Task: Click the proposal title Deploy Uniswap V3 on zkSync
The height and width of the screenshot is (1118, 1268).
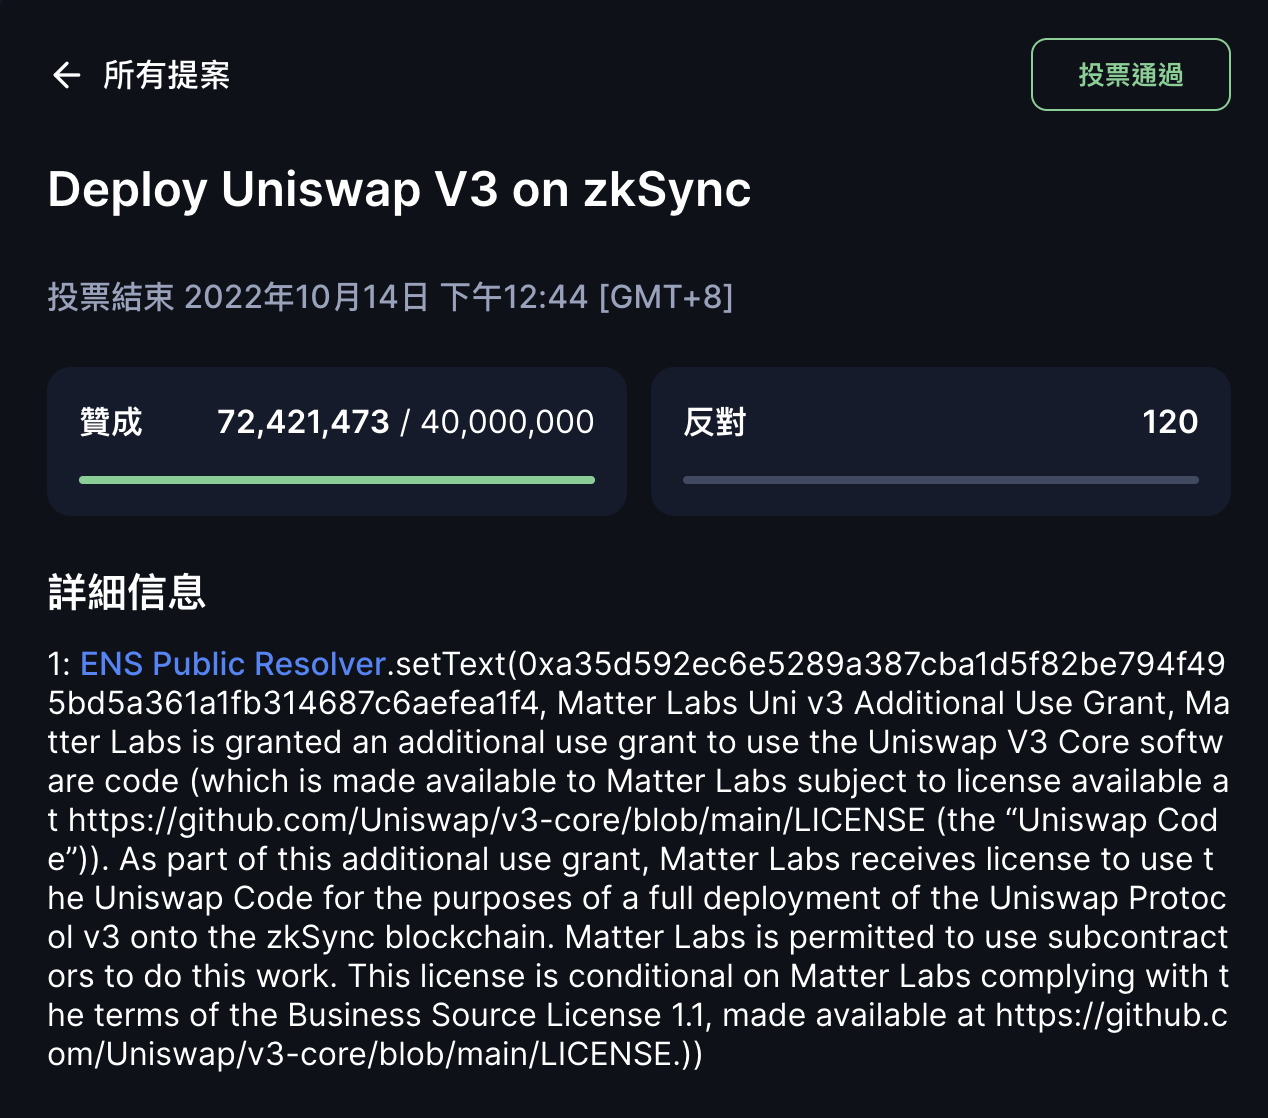Action: pos(399,189)
